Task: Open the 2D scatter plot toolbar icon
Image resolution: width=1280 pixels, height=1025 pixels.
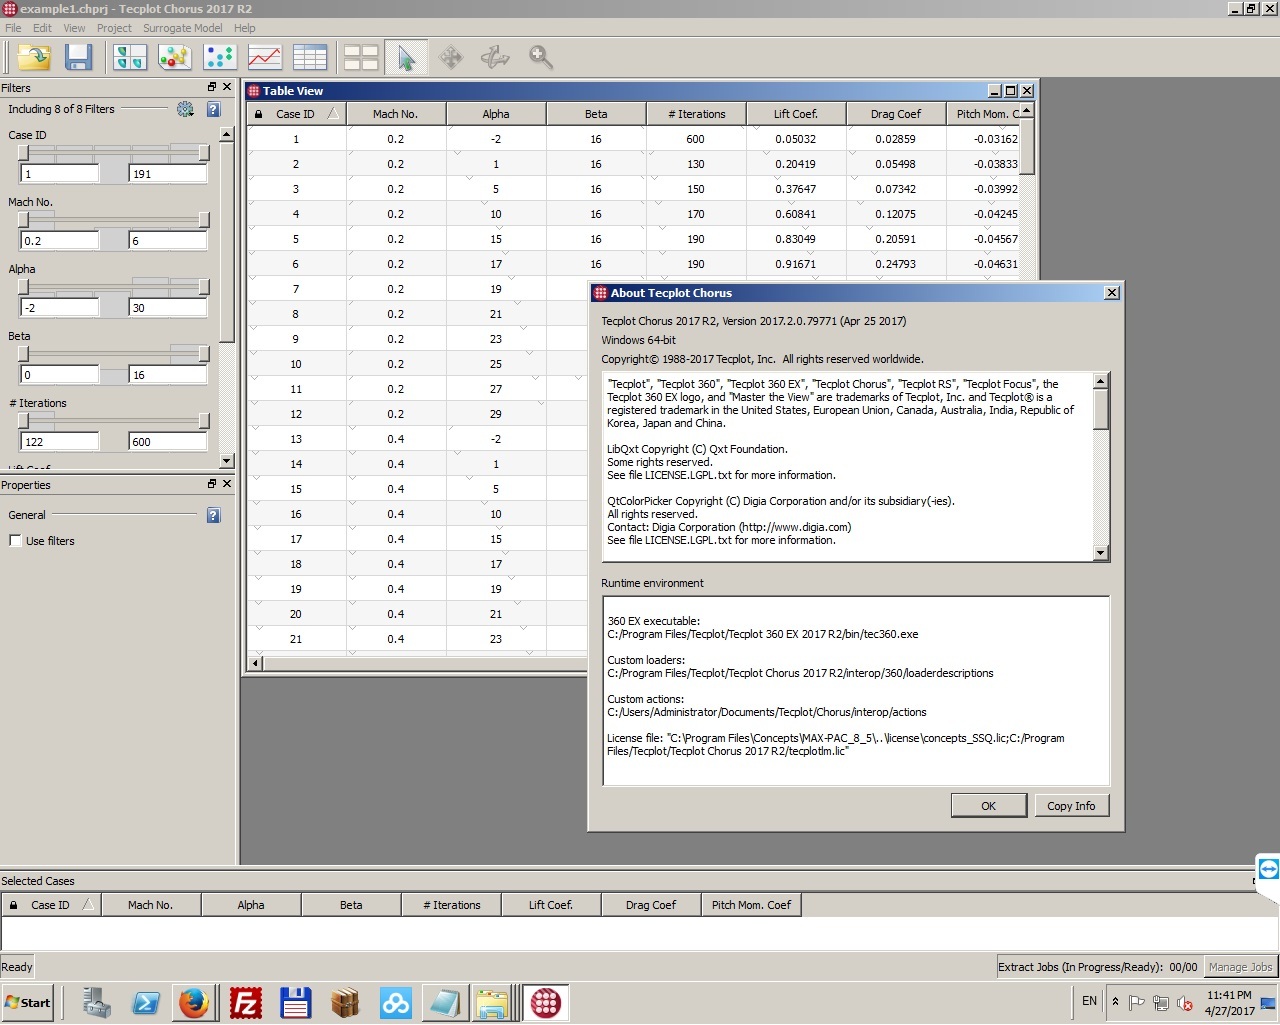Action: point(220,58)
